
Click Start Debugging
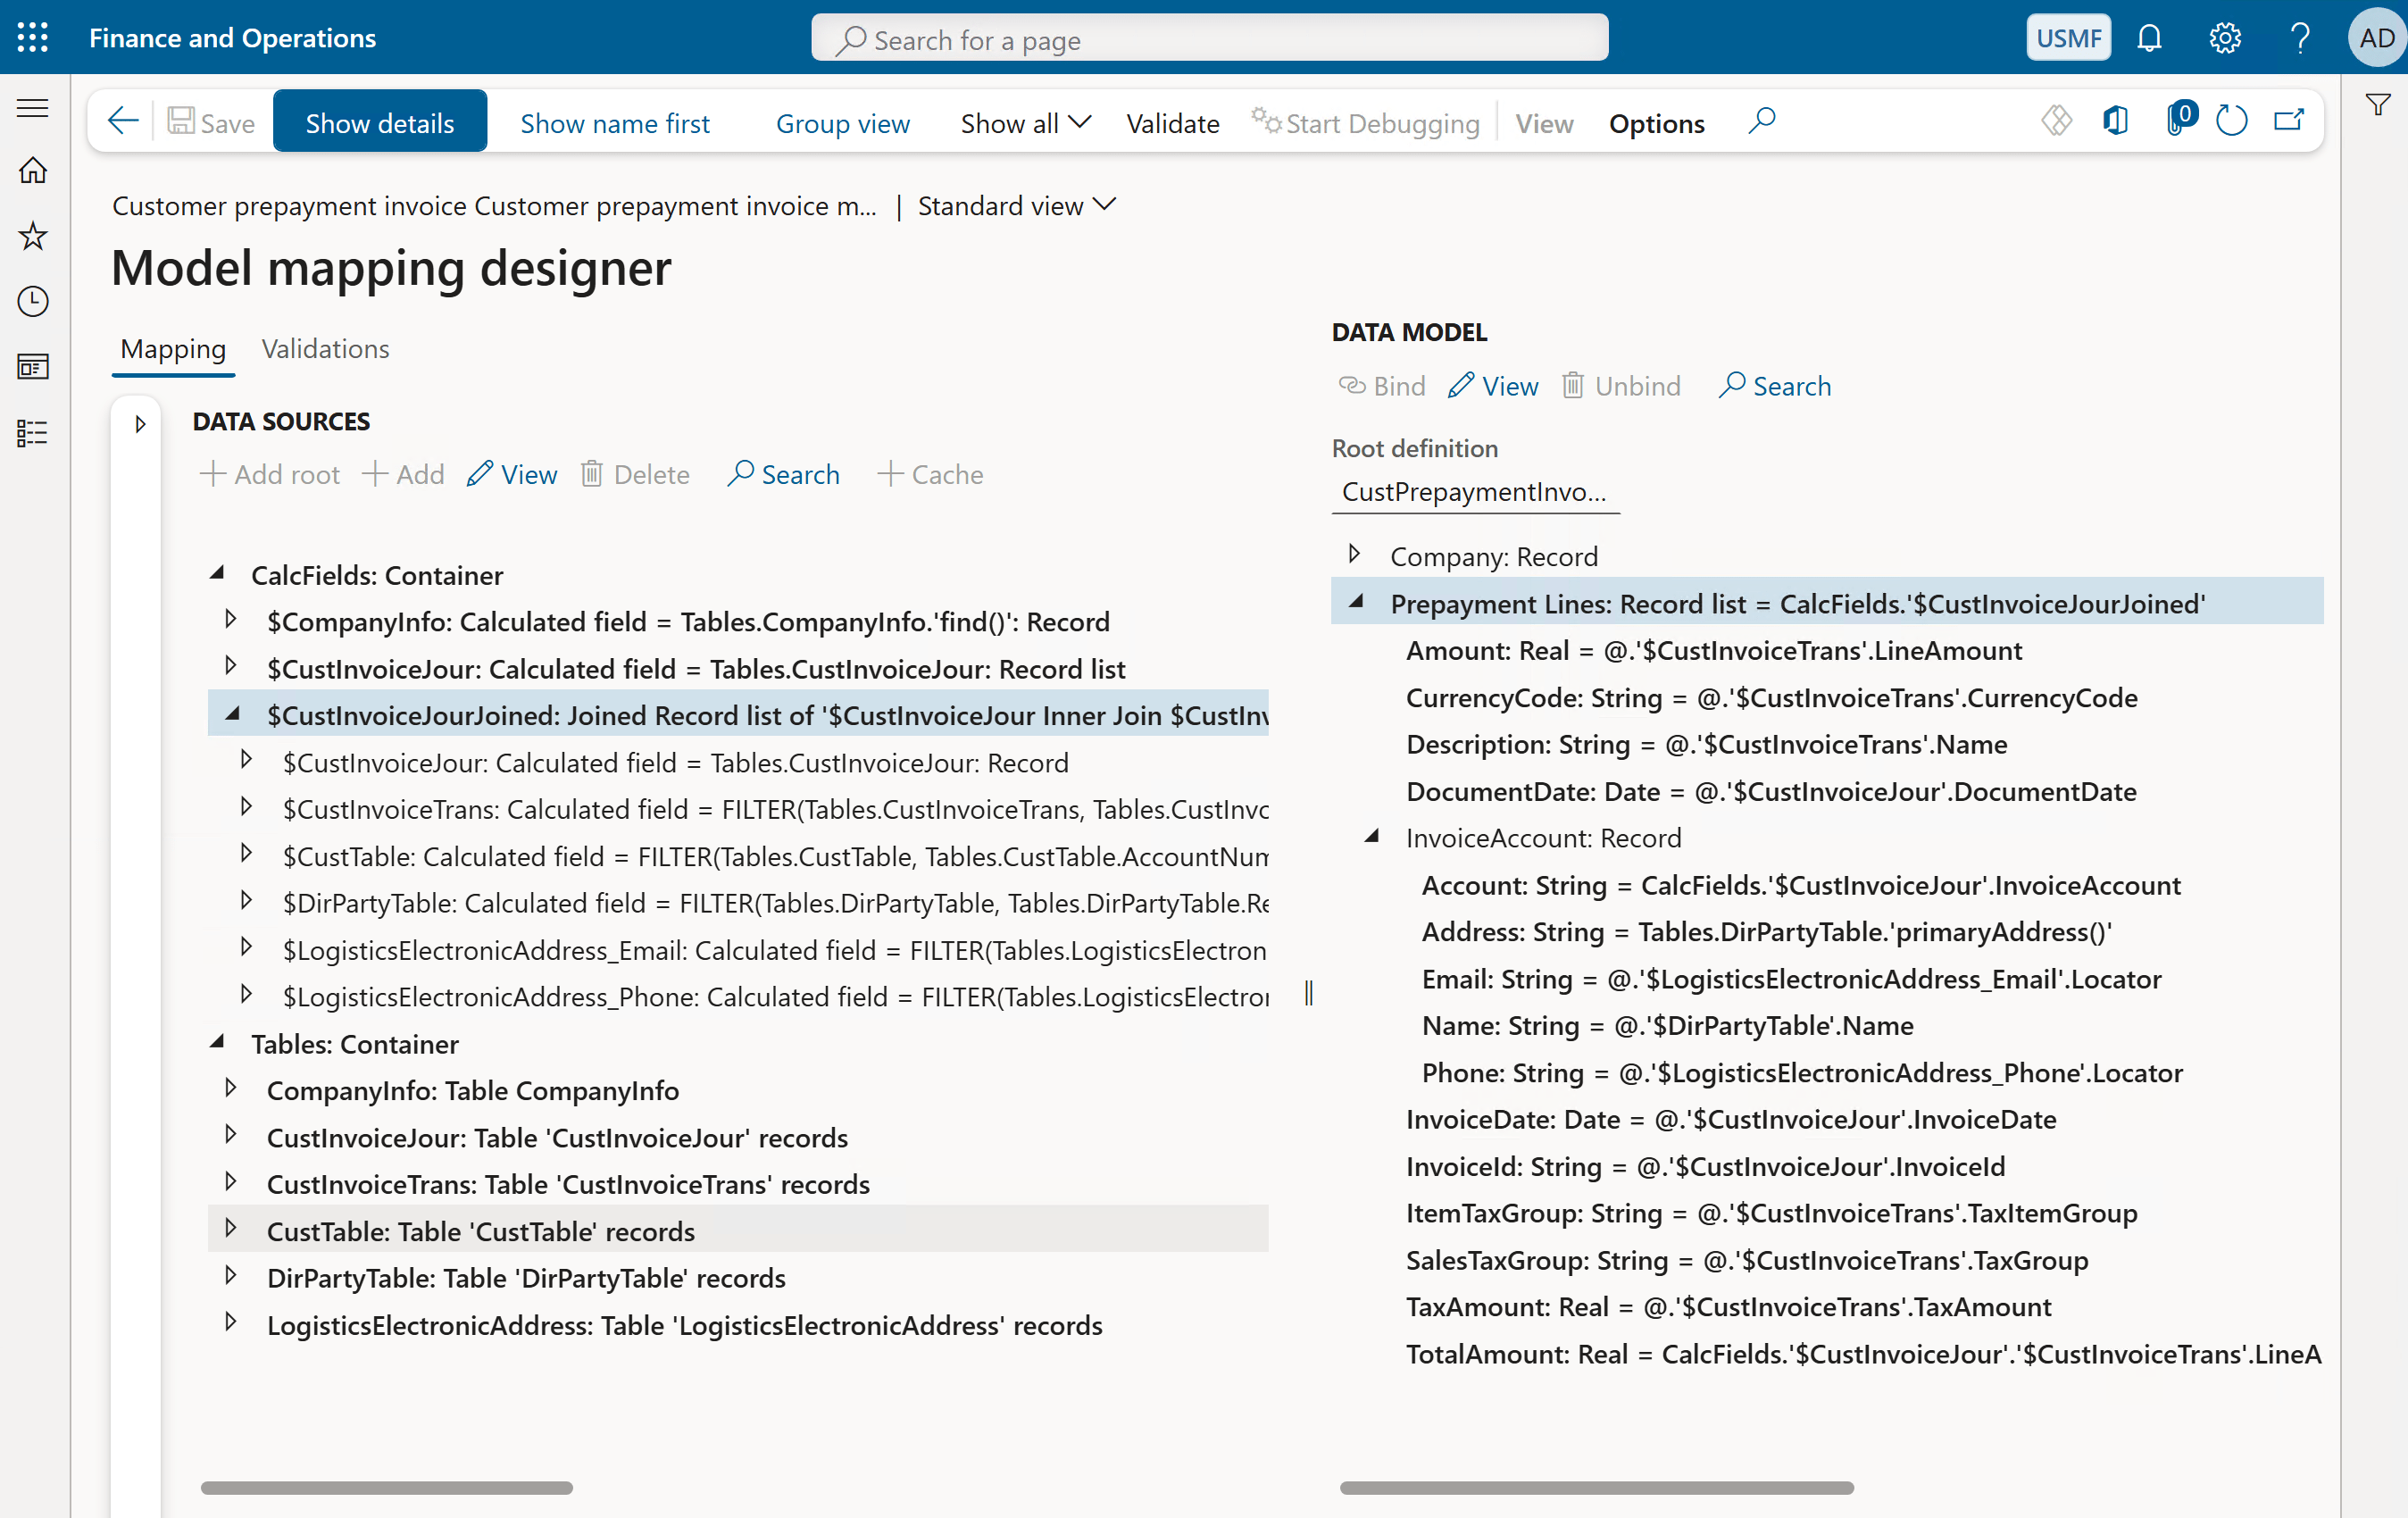pos(1365,123)
